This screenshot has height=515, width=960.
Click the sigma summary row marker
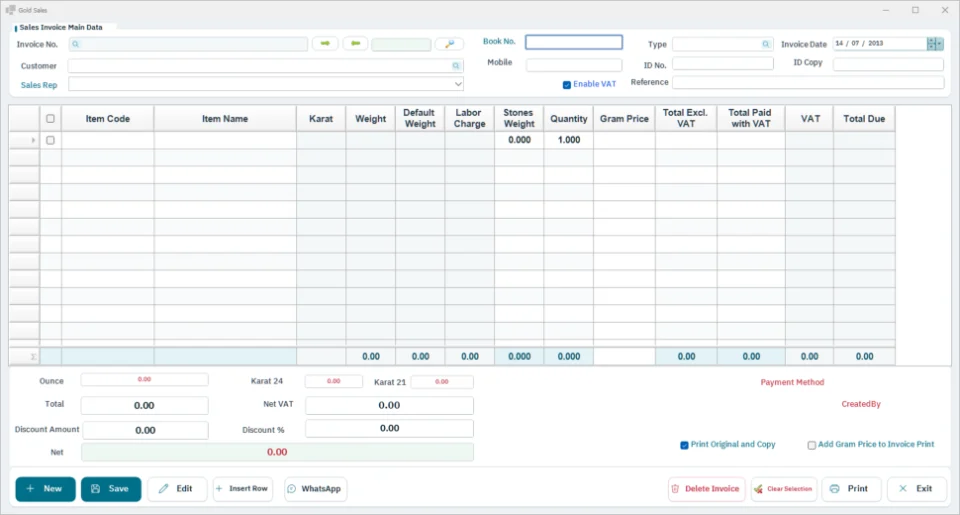pyautogui.click(x=33, y=356)
